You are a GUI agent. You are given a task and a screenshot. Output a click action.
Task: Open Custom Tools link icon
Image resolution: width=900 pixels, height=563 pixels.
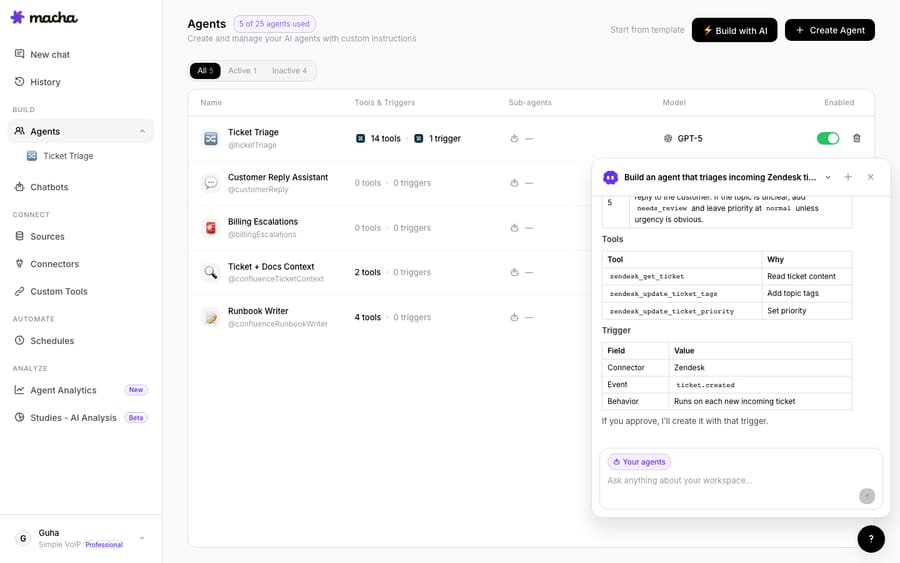[x=20, y=291]
